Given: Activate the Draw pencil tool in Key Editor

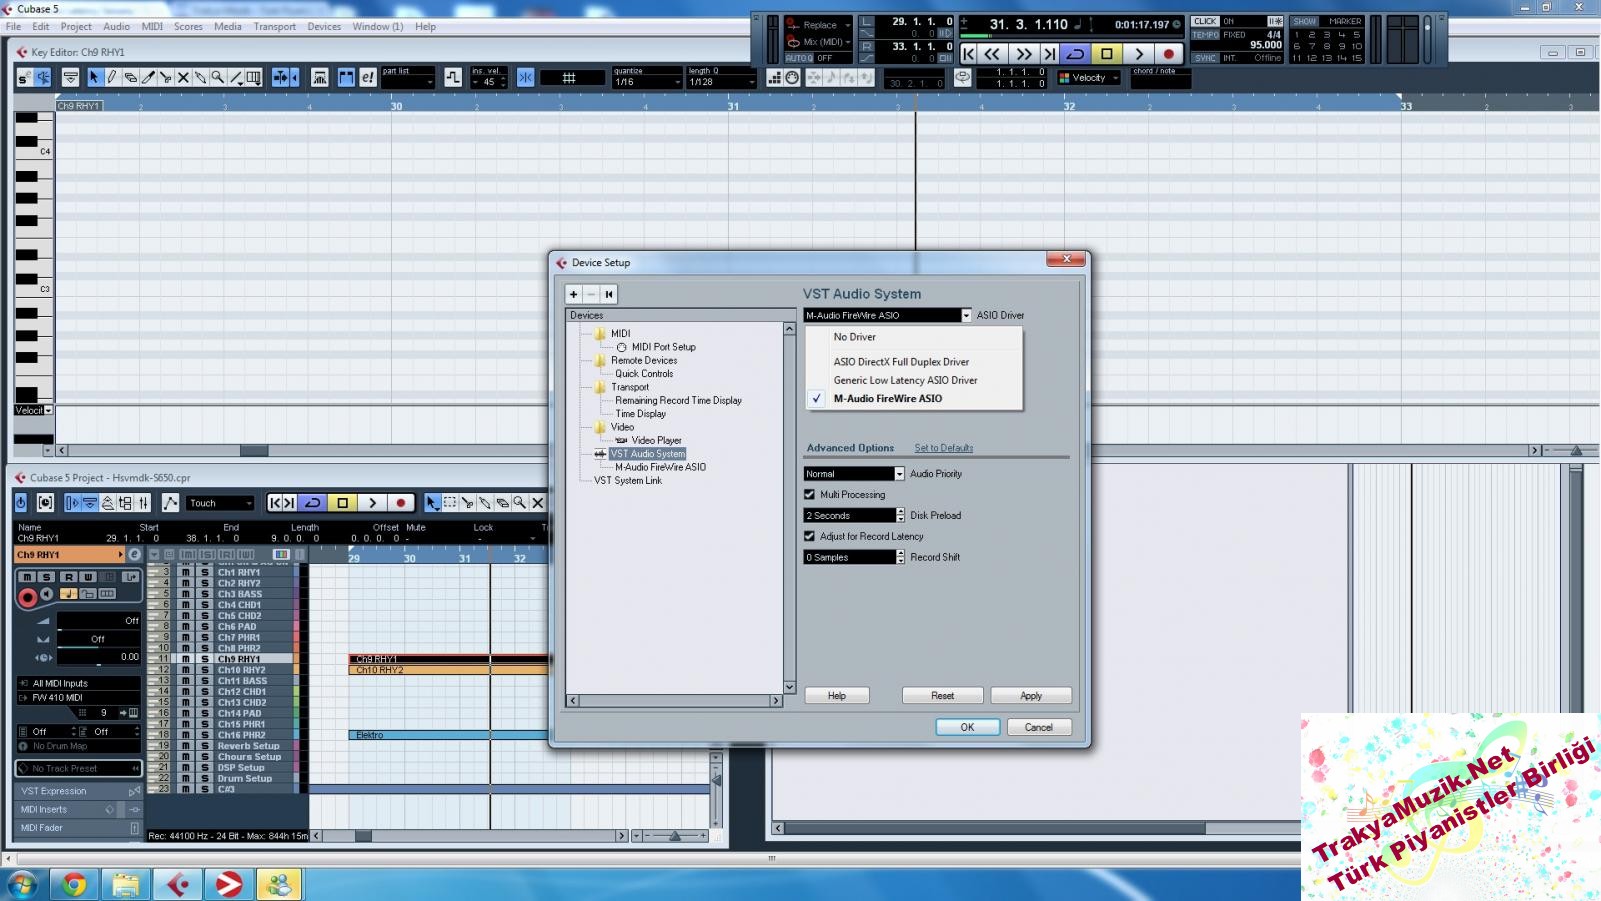Looking at the screenshot, I should 112,77.
